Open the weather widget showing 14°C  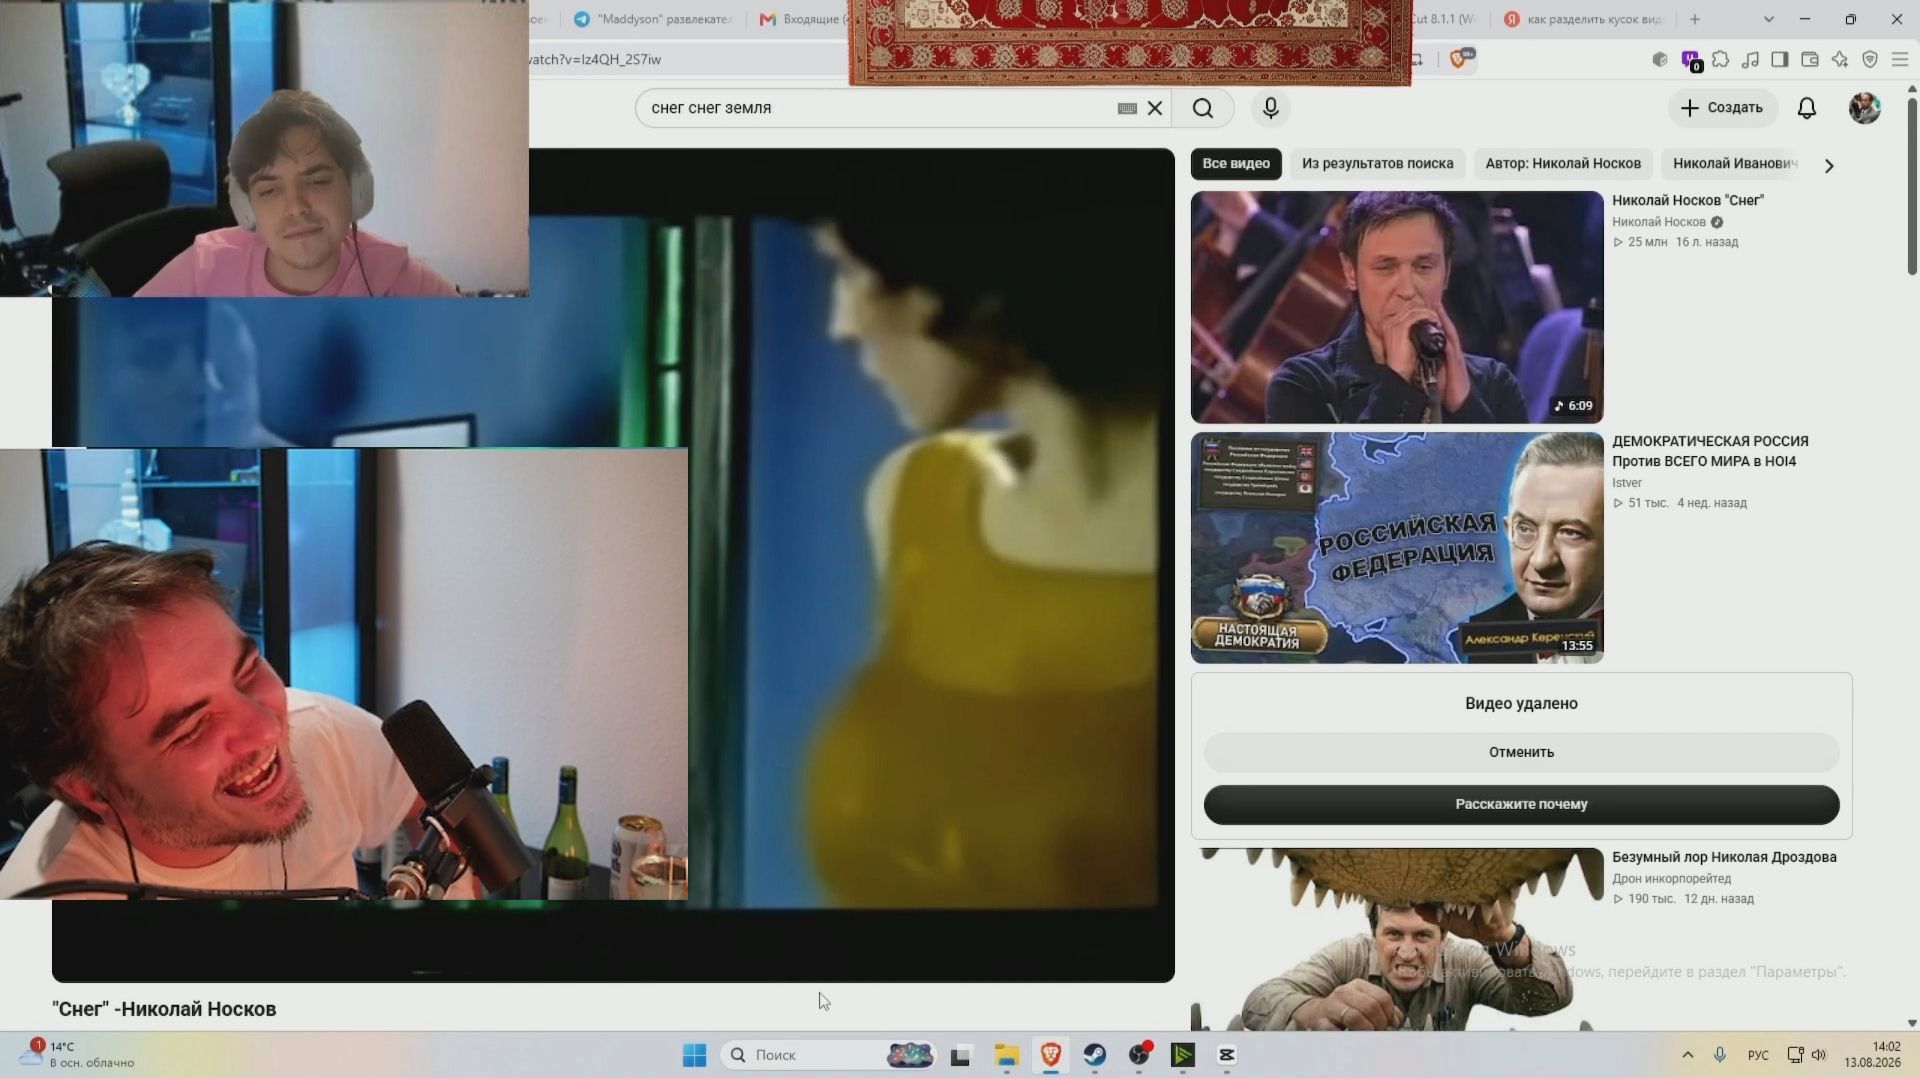(76, 1055)
